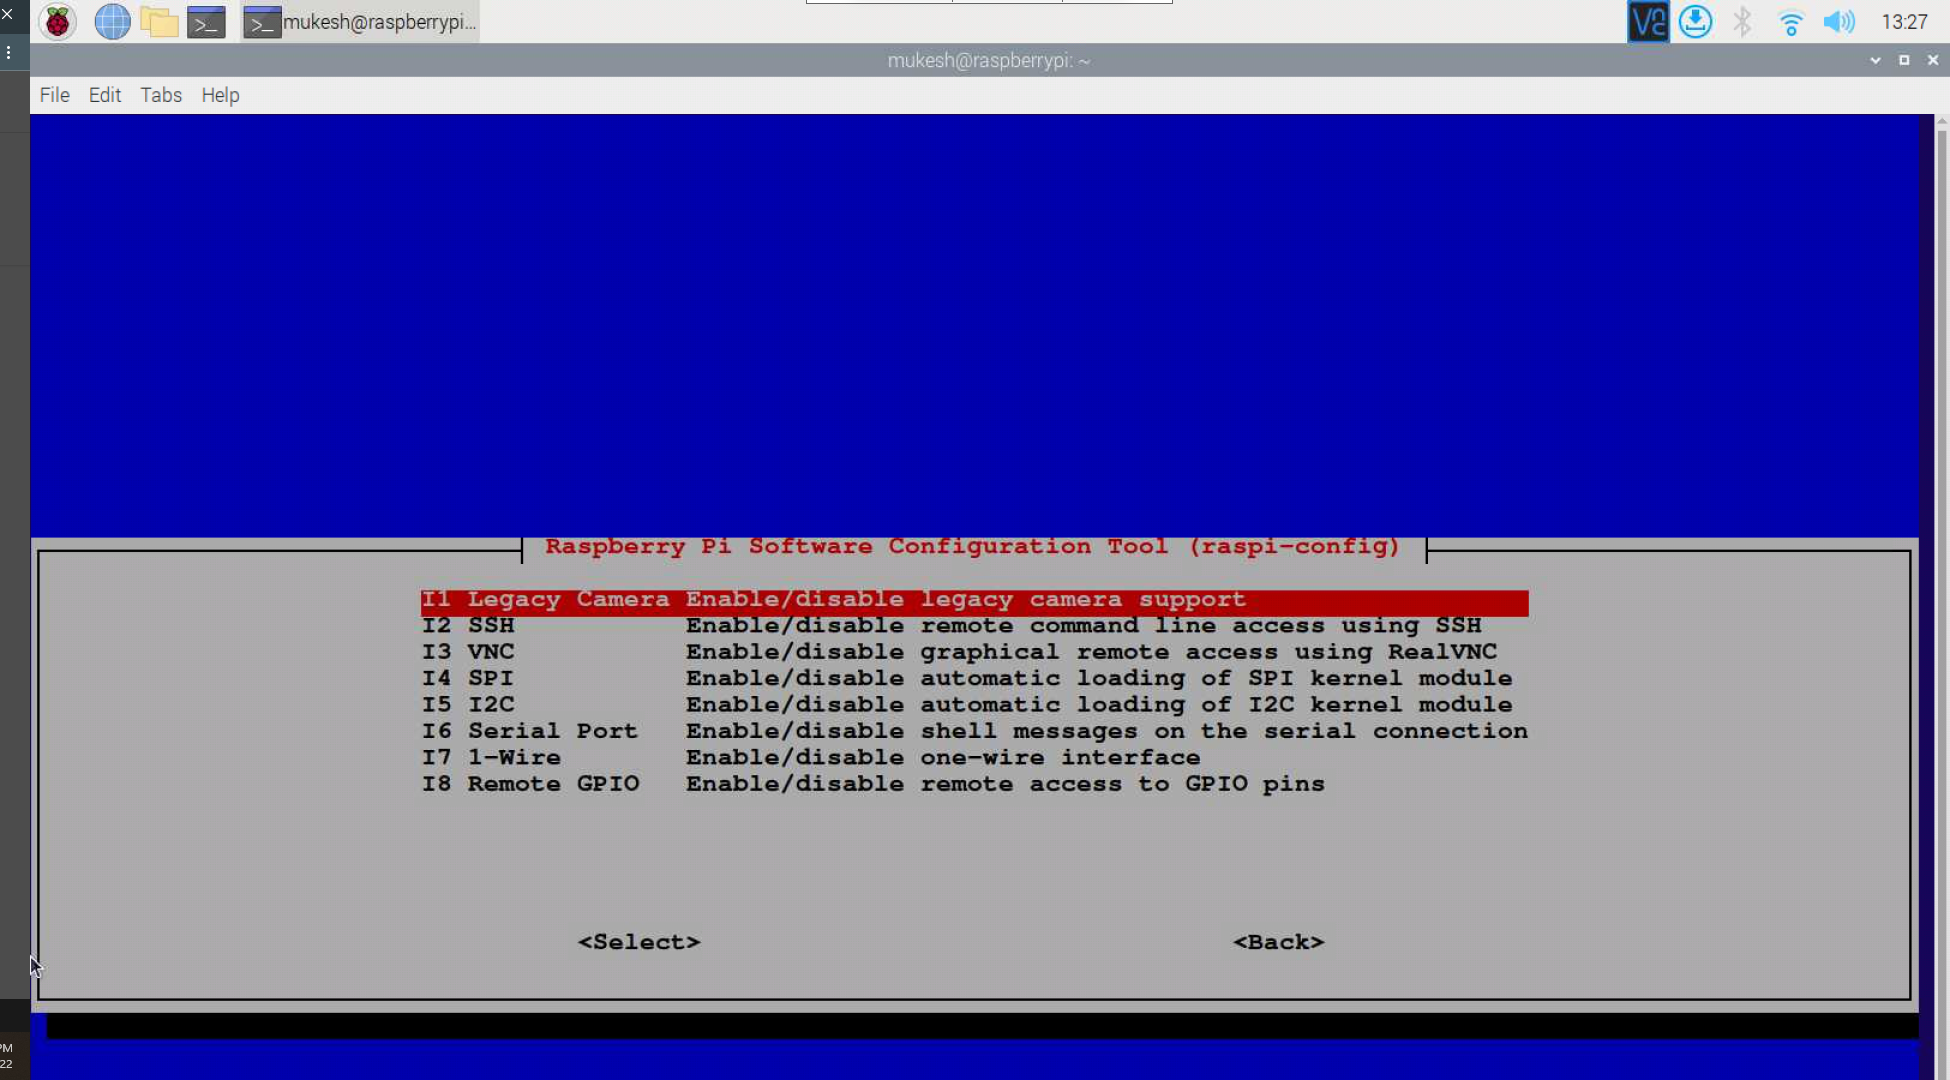This screenshot has width=1950, height=1080.
Task: Click the panel menu icon on the left edge
Action: pos(10,52)
